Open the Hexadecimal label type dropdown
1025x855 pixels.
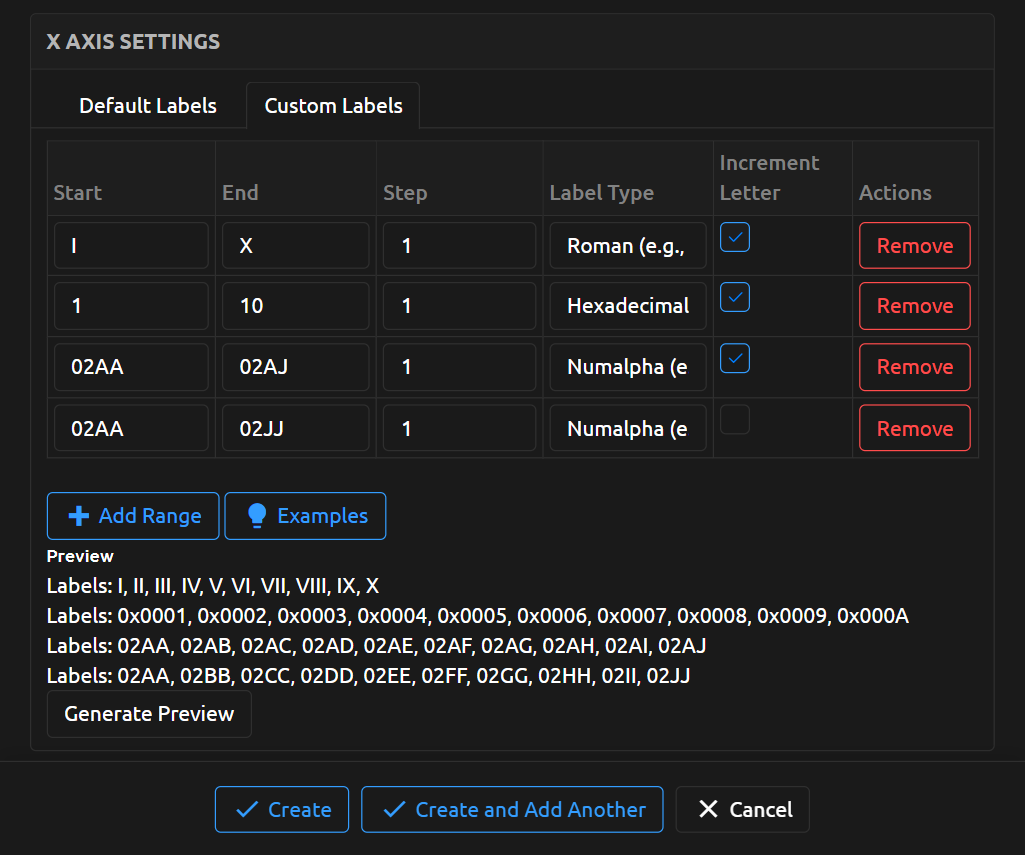tap(628, 306)
